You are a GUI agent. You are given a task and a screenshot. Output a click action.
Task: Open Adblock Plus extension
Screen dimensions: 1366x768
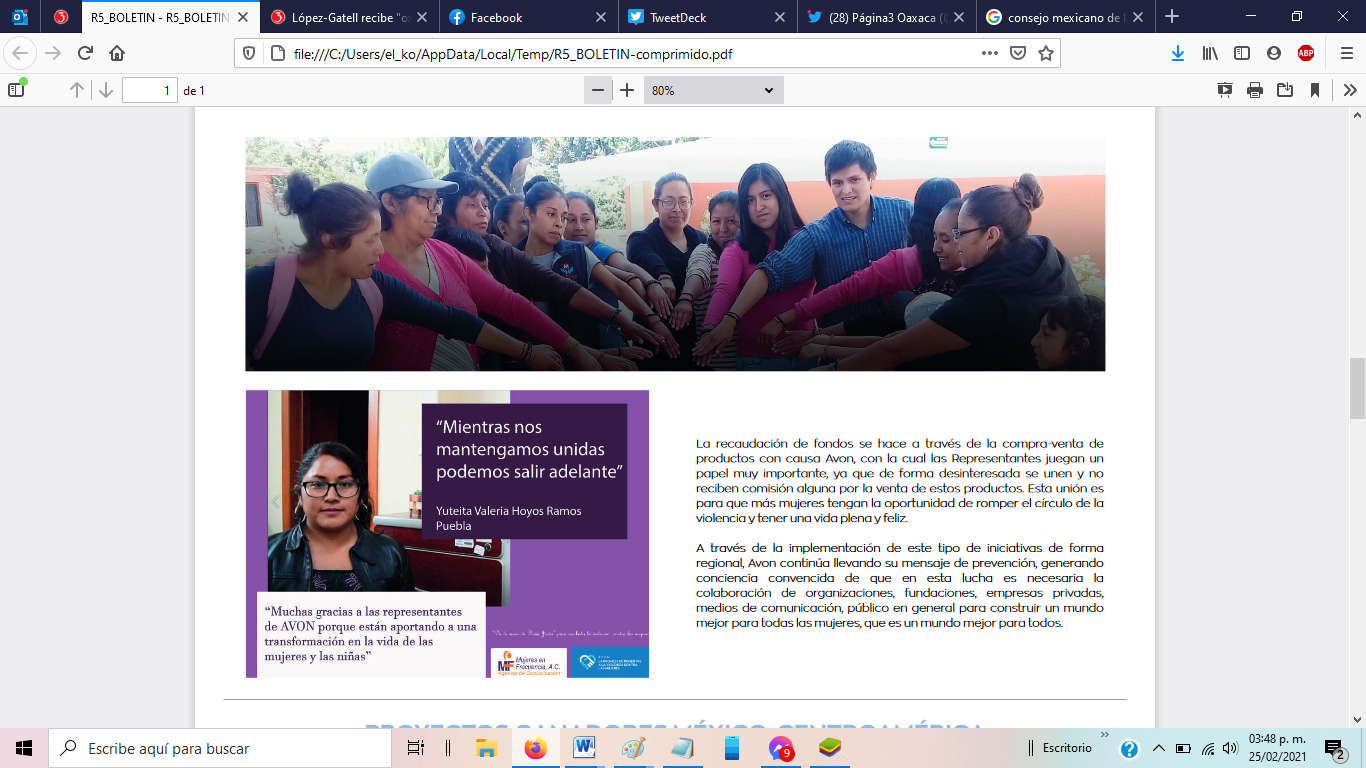(x=1306, y=53)
